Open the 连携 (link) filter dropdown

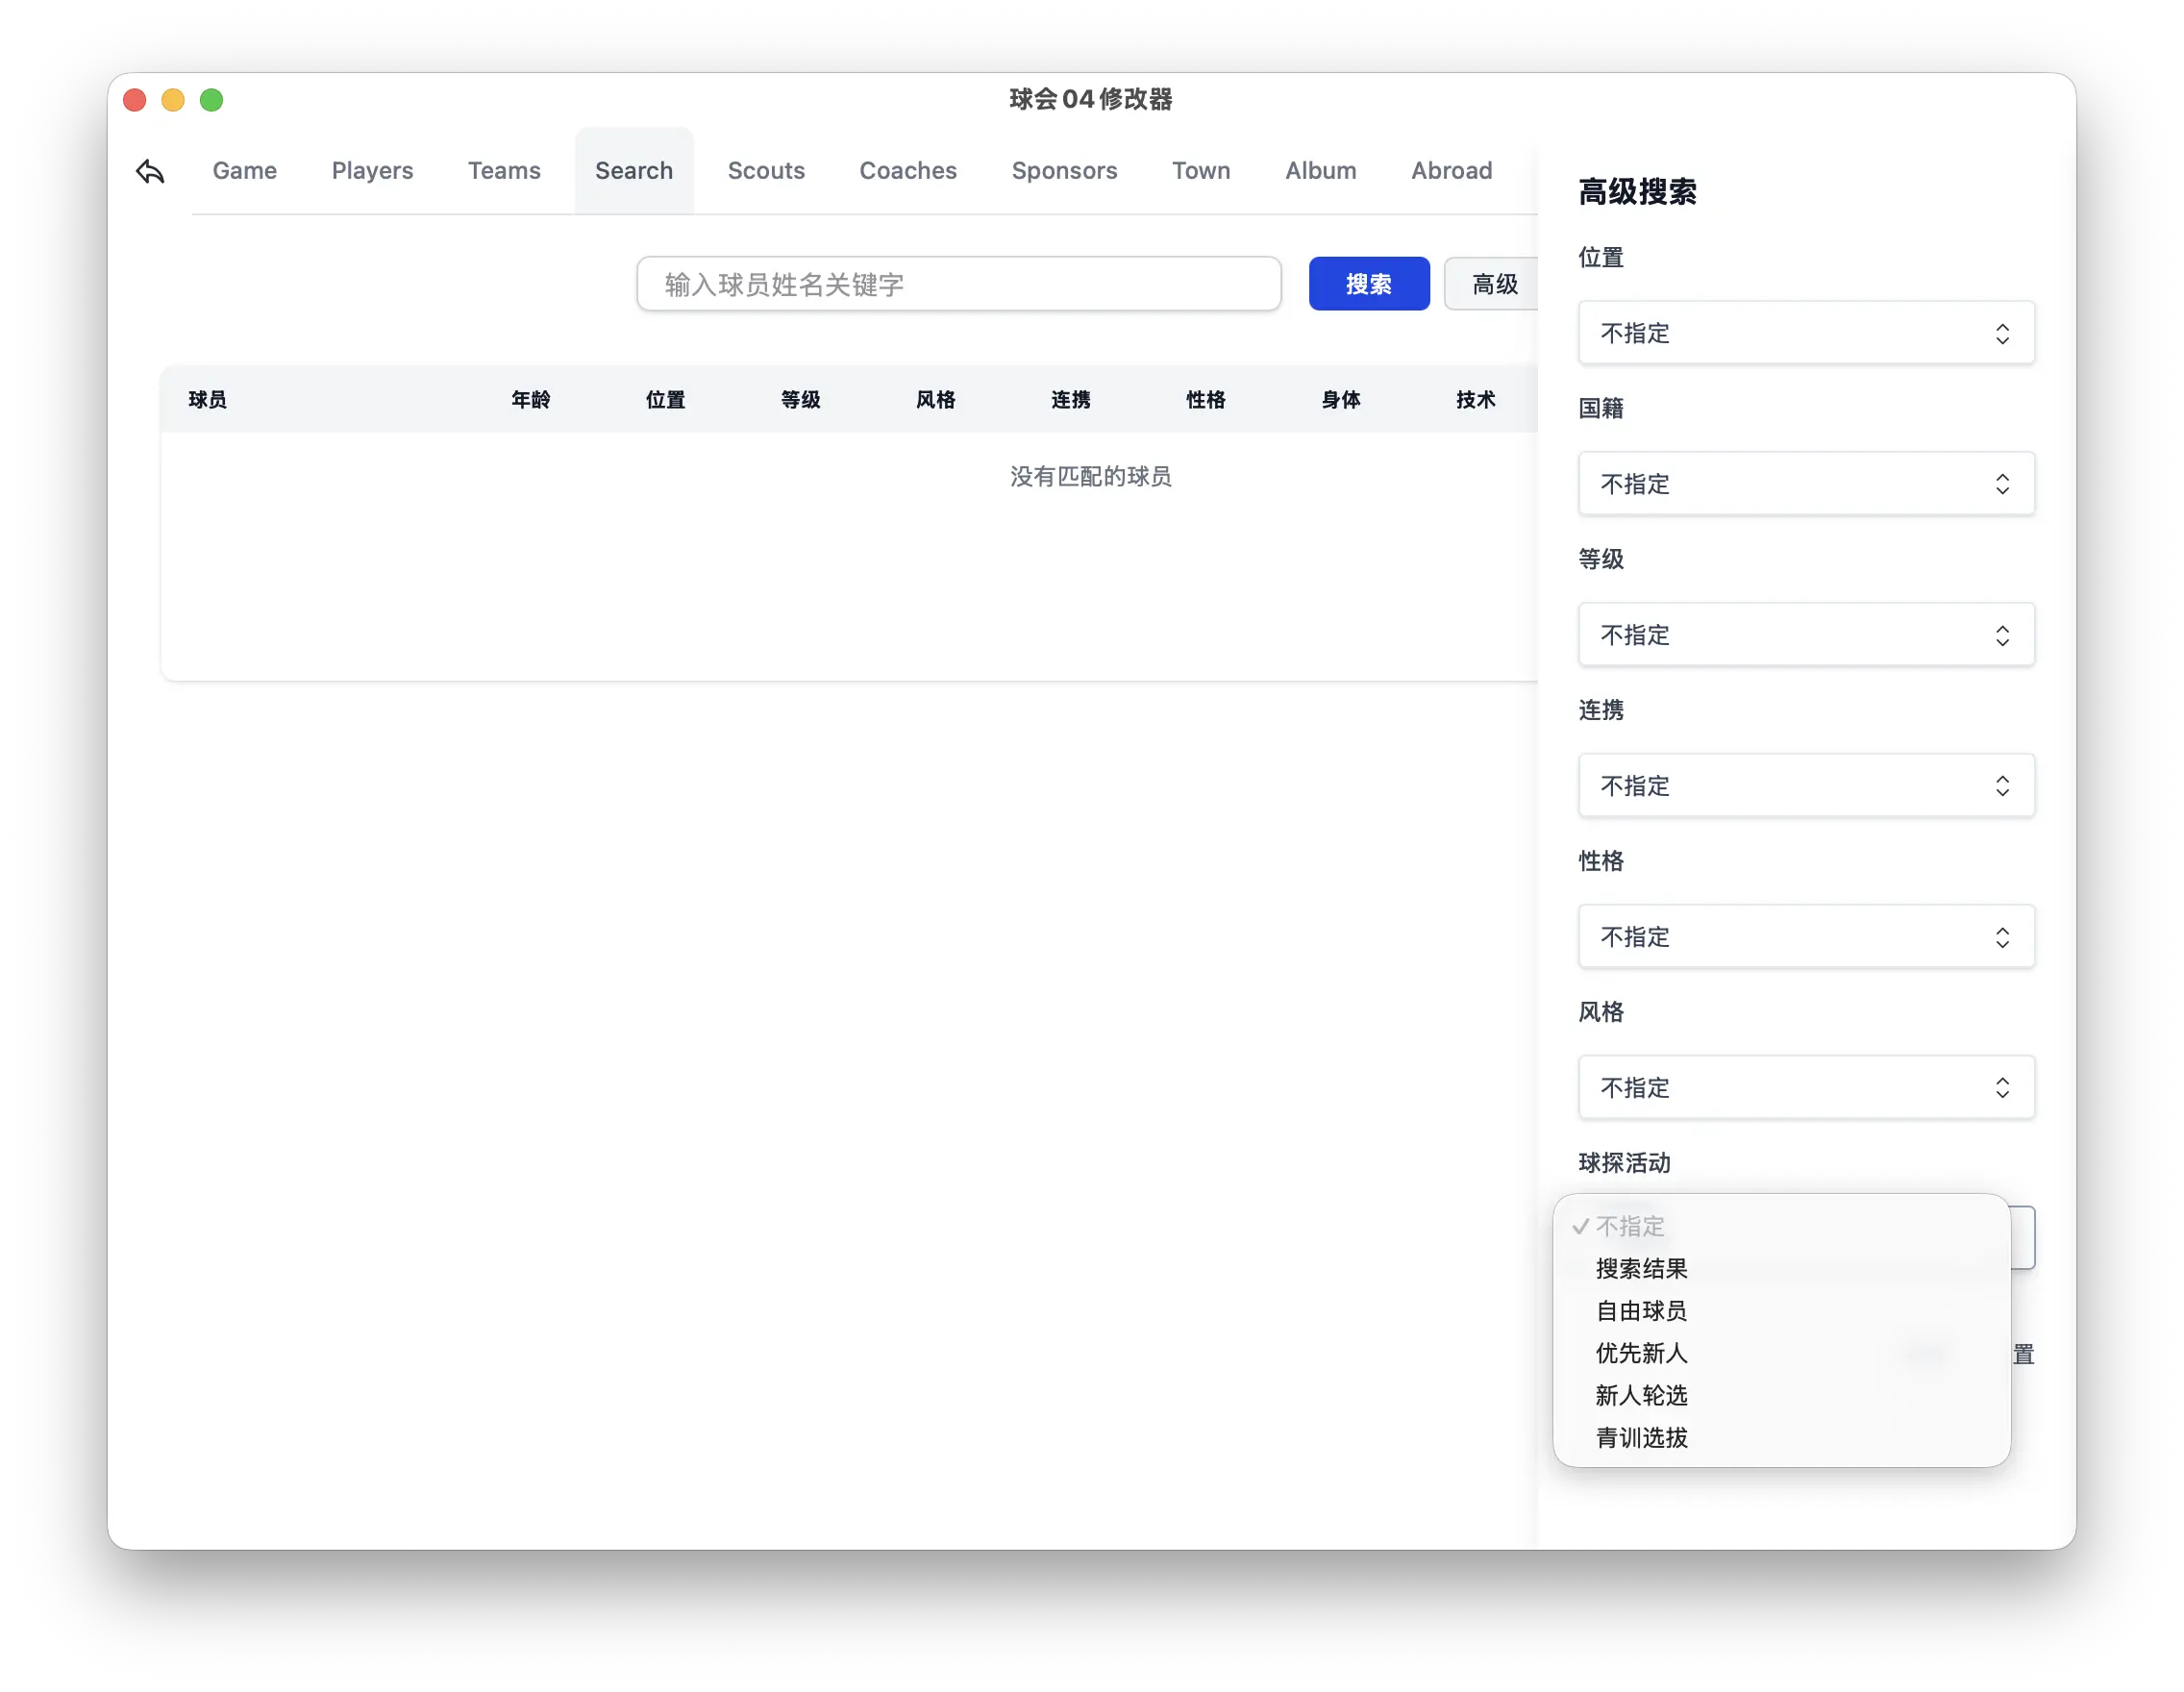tap(1804, 786)
